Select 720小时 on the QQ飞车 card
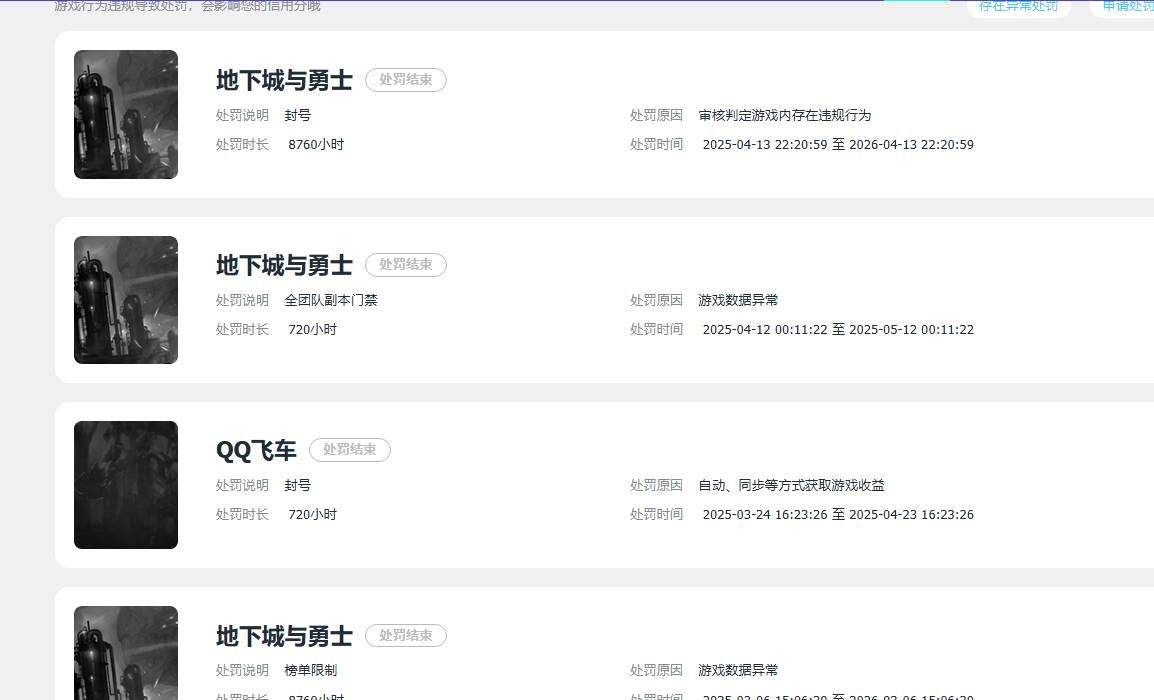 [312, 515]
